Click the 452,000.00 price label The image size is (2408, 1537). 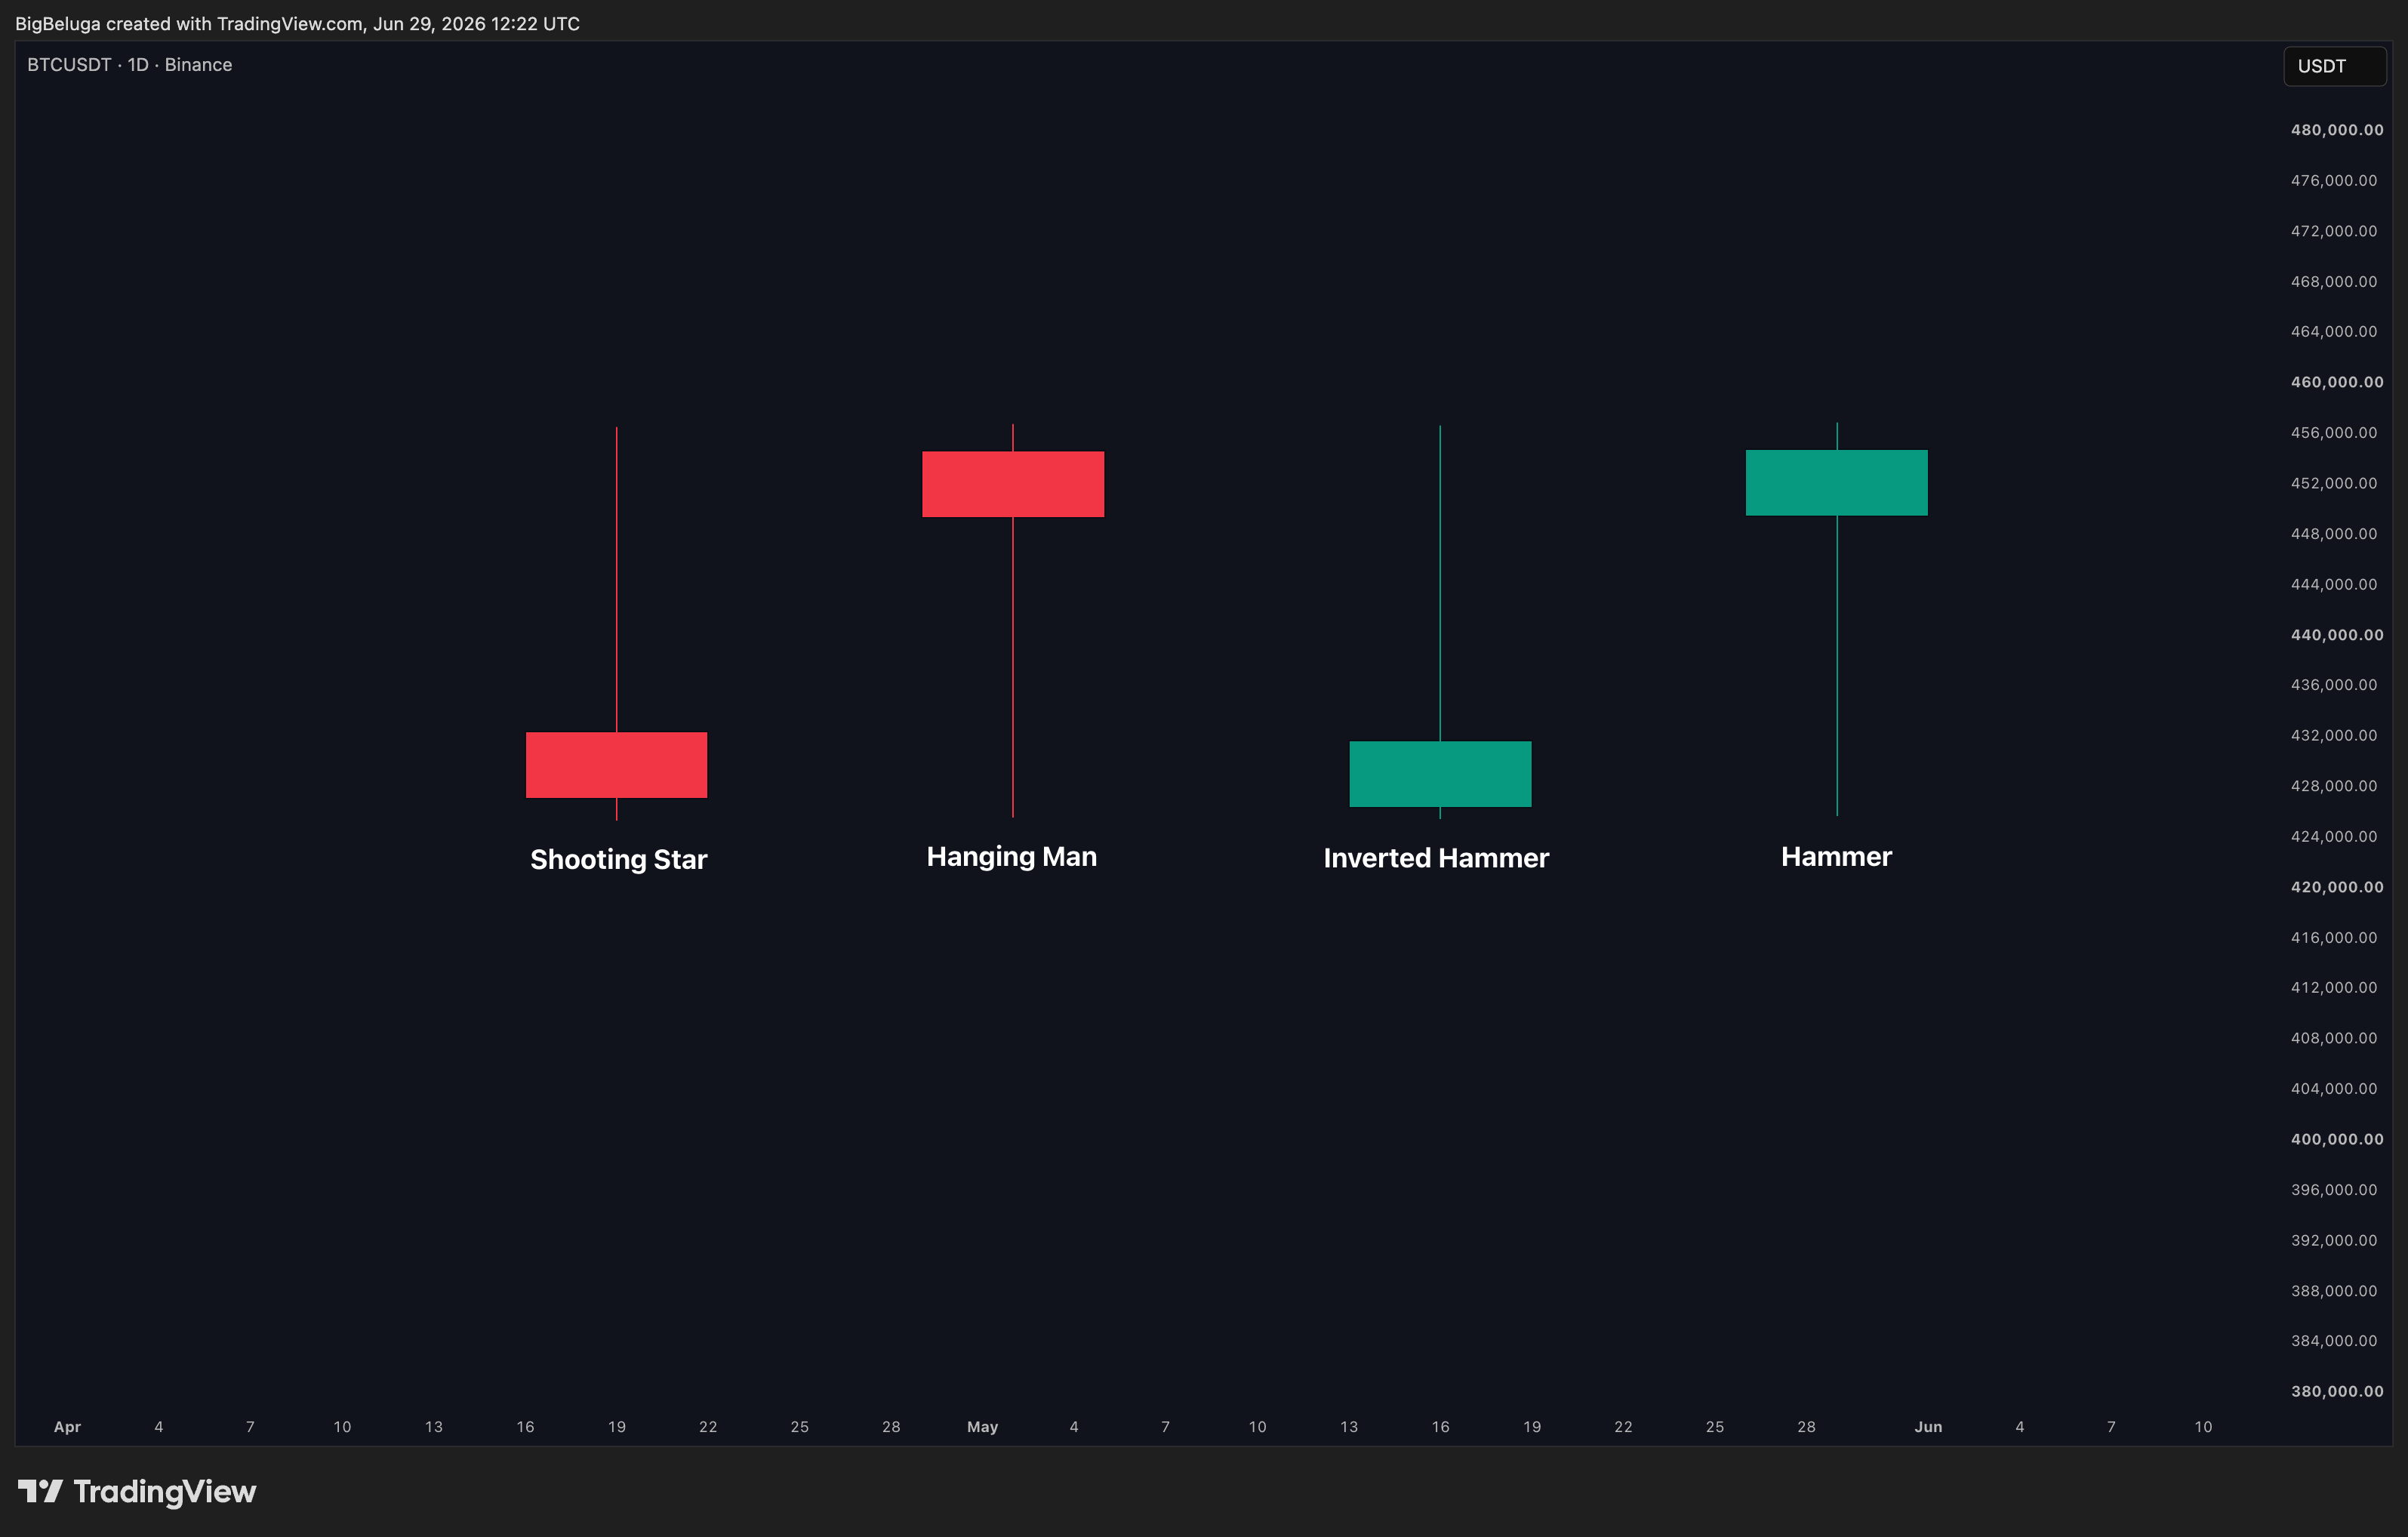(x=2334, y=483)
